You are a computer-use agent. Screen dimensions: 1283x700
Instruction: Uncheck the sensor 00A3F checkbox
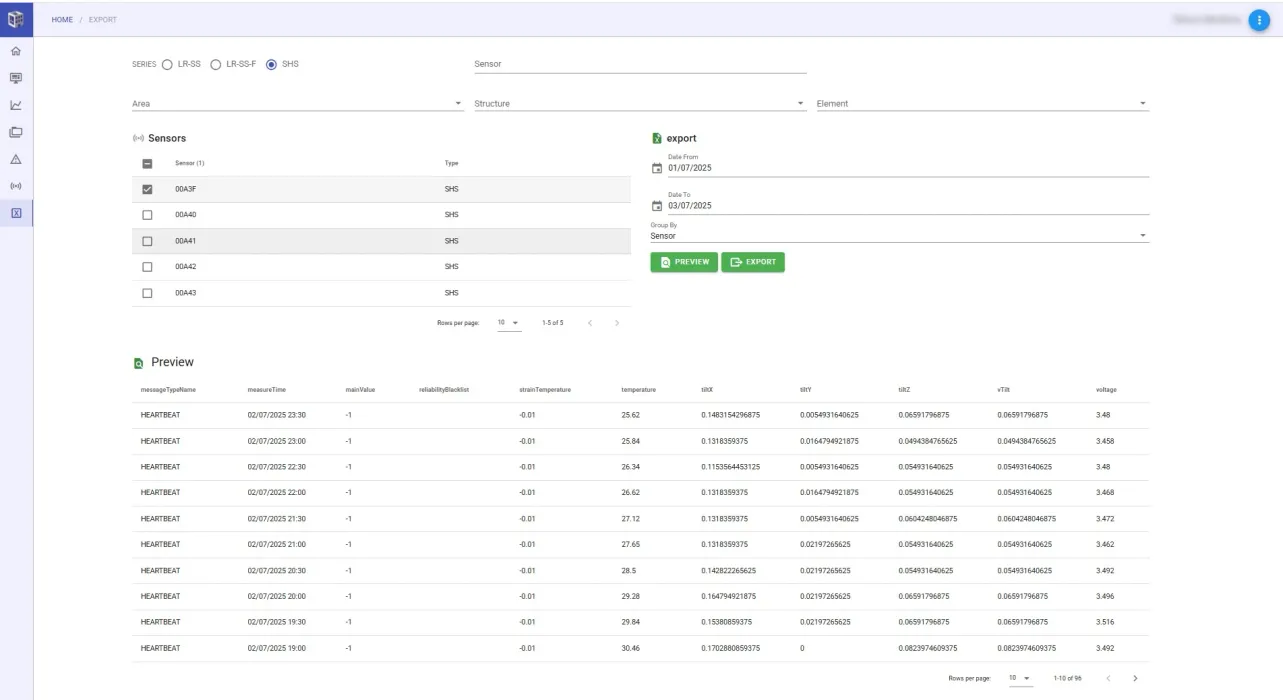(147, 189)
